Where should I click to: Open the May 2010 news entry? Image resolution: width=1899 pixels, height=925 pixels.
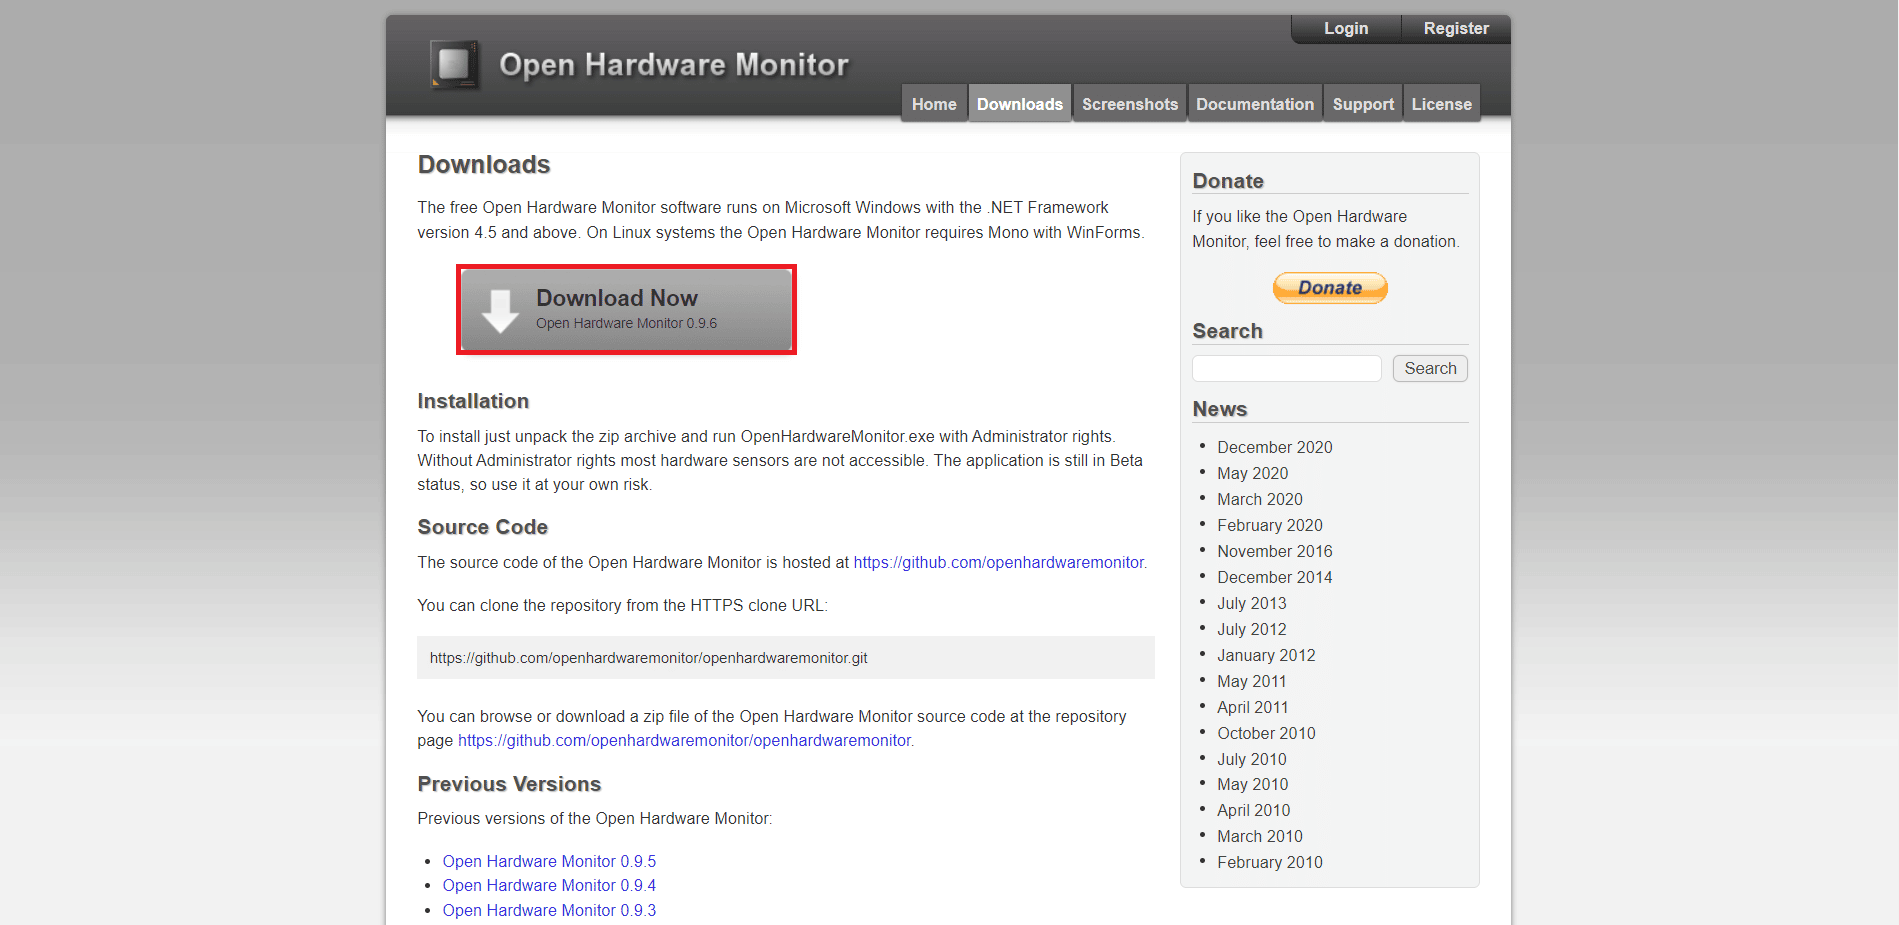[x=1252, y=784]
